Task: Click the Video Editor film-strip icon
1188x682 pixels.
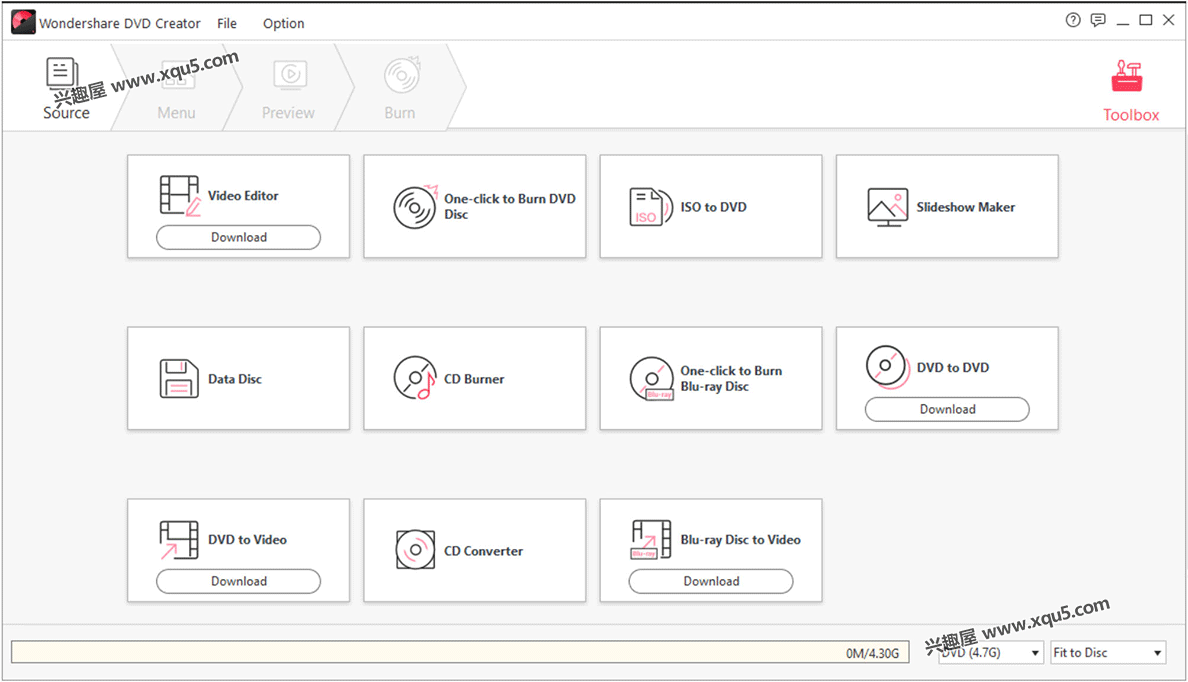Action: coord(180,196)
